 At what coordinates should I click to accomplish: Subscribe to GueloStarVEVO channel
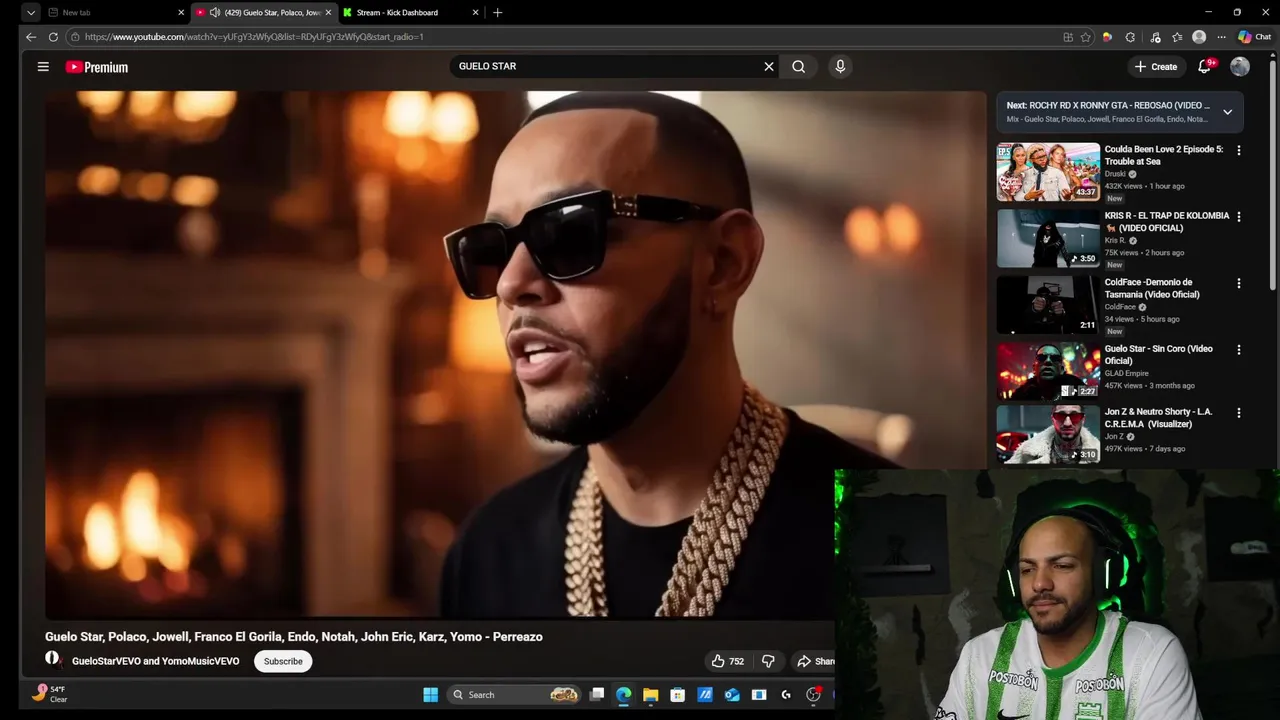click(x=283, y=661)
